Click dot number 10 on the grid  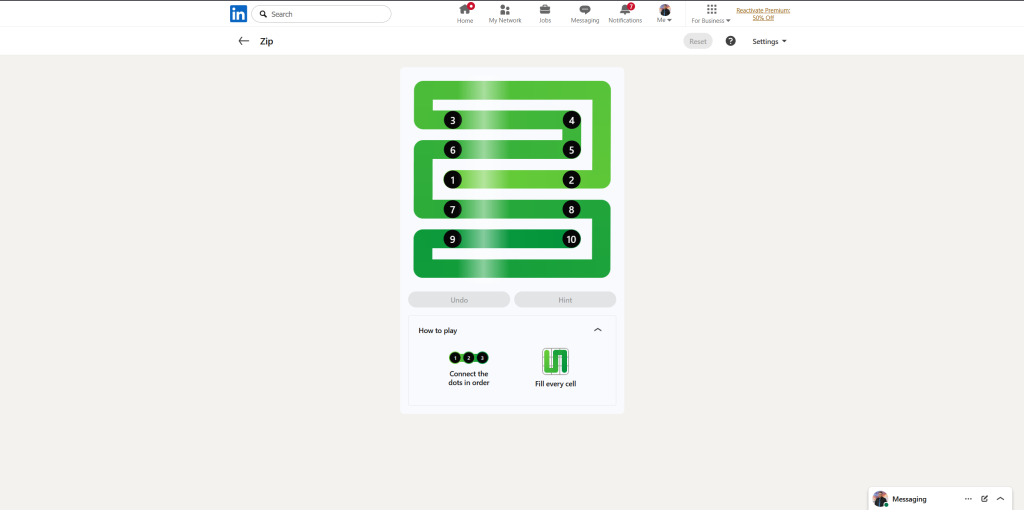pos(571,239)
